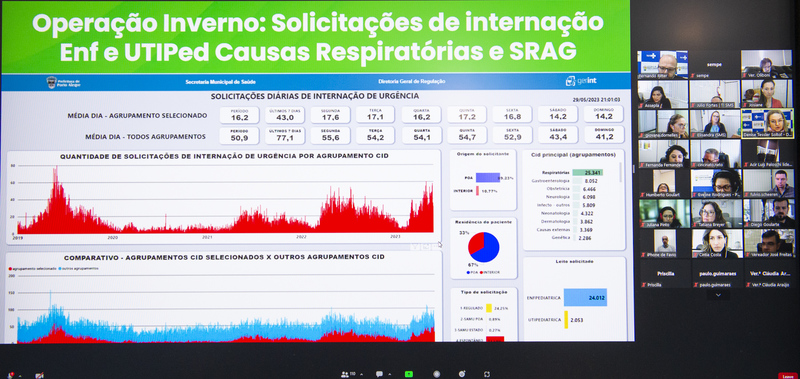Show next gallery page with down chevron
This screenshot has height=379, width=800.
coord(718,295)
